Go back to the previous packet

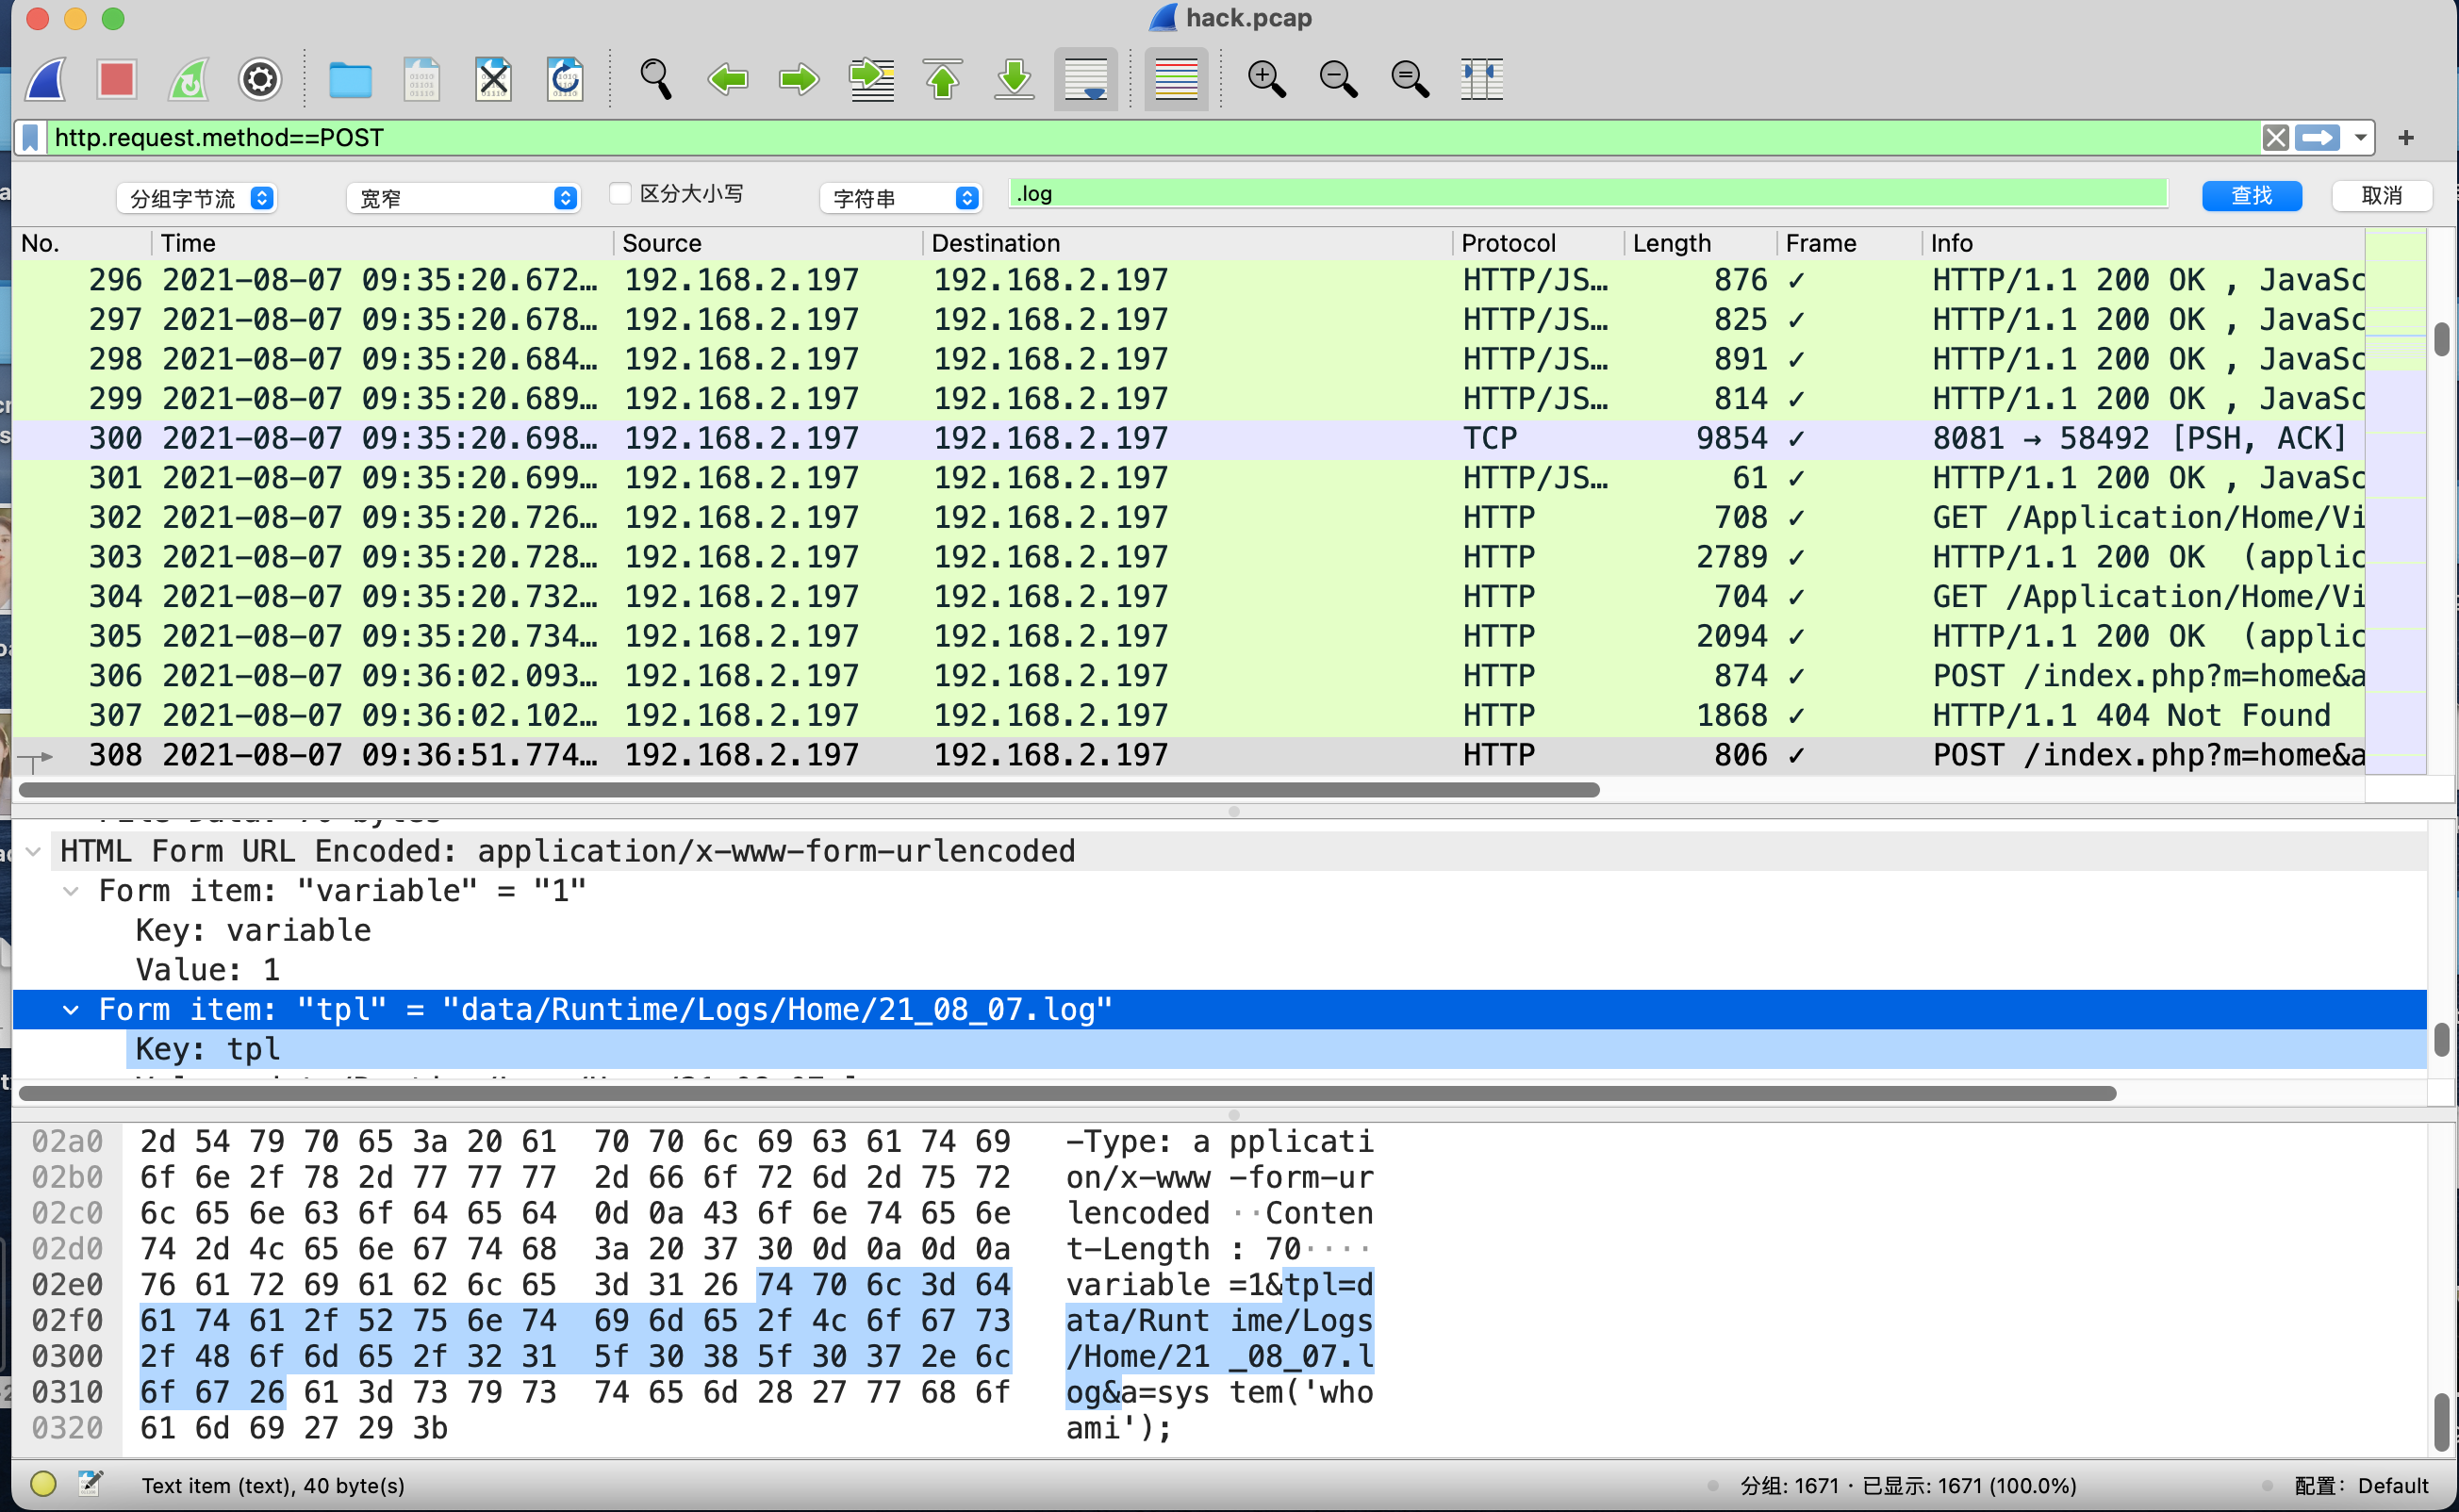click(x=728, y=79)
